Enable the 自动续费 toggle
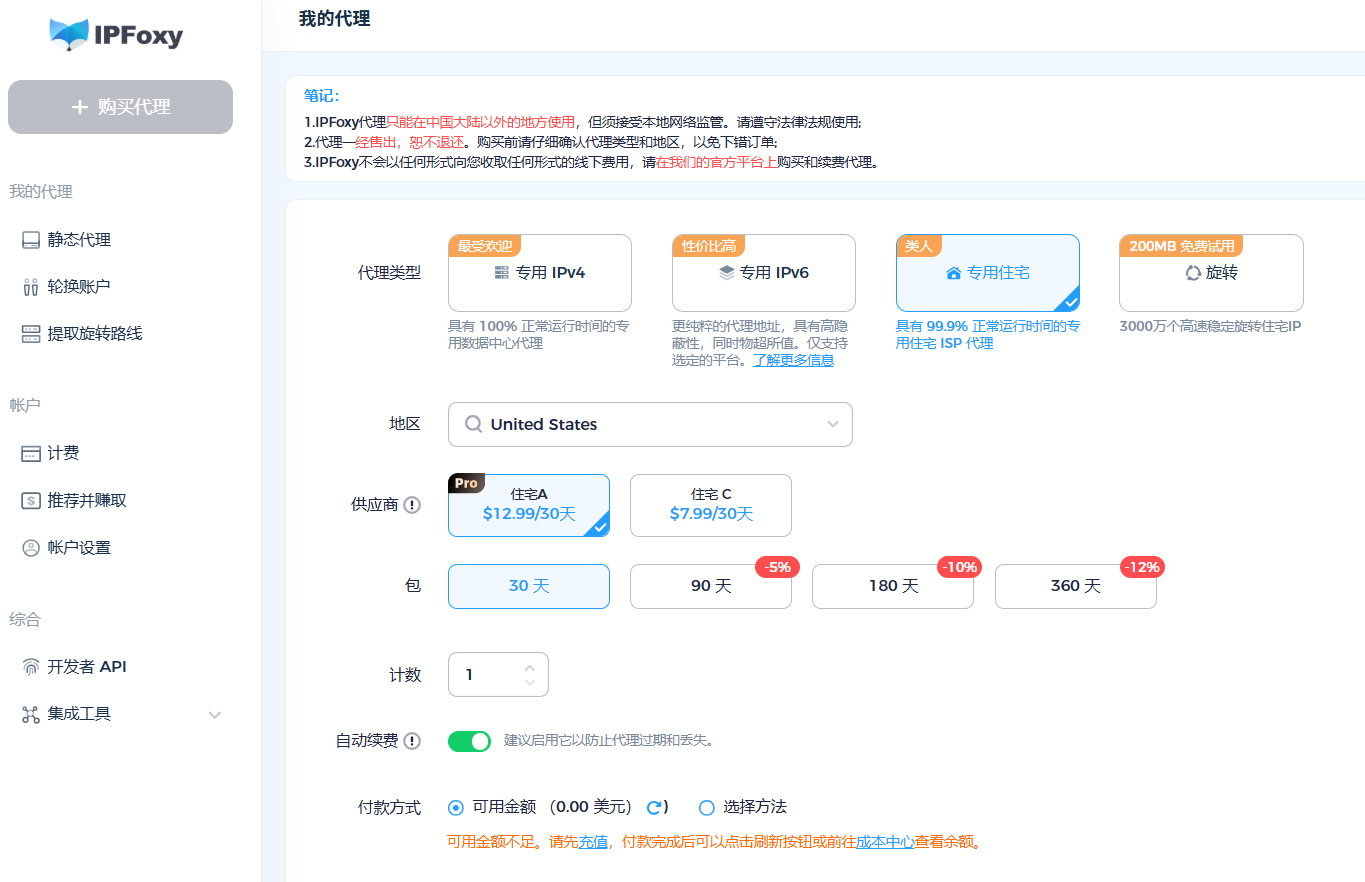Image resolution: width=1365 pixels, height=882 pixels. 469,741
